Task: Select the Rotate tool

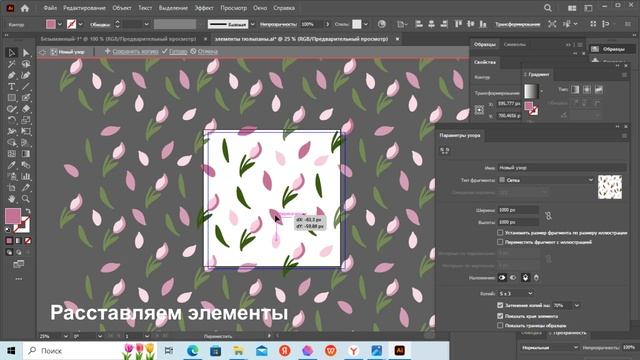Action: point(11,120)
